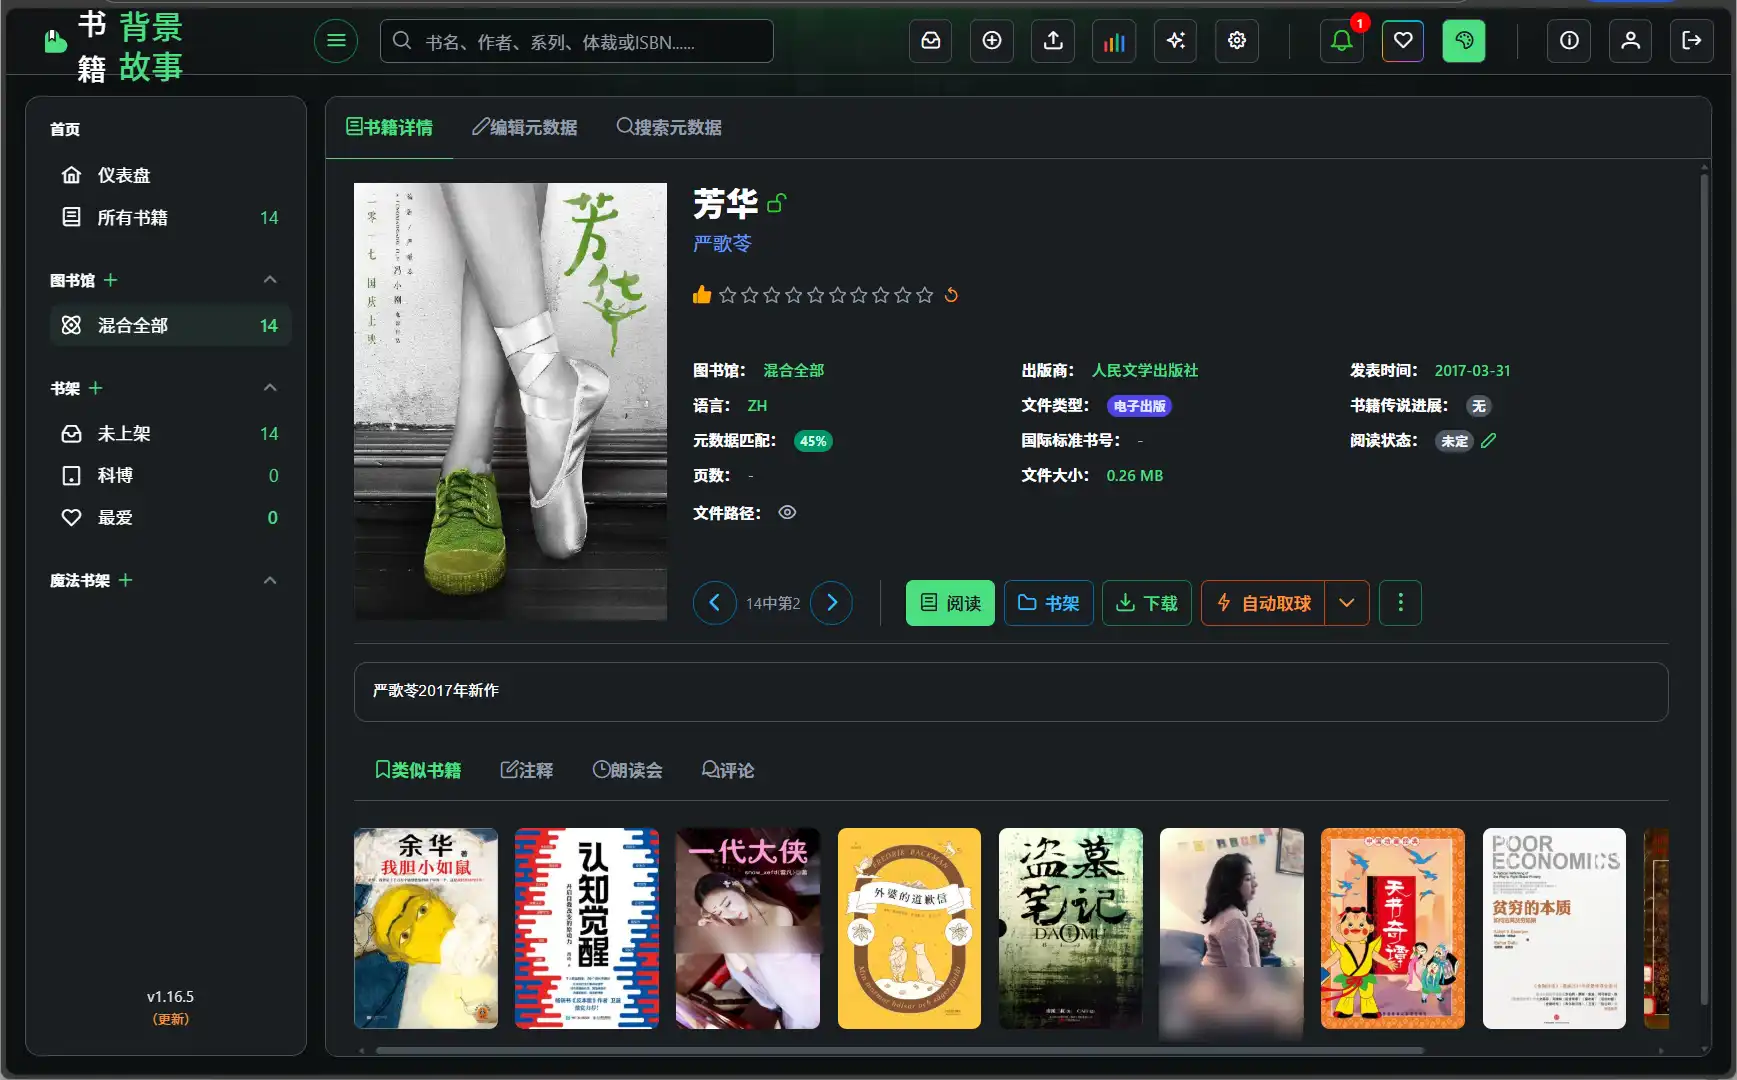Click the notification bell icon
This screenshot has width=1737, height=1080.
tap(1341, 41)
